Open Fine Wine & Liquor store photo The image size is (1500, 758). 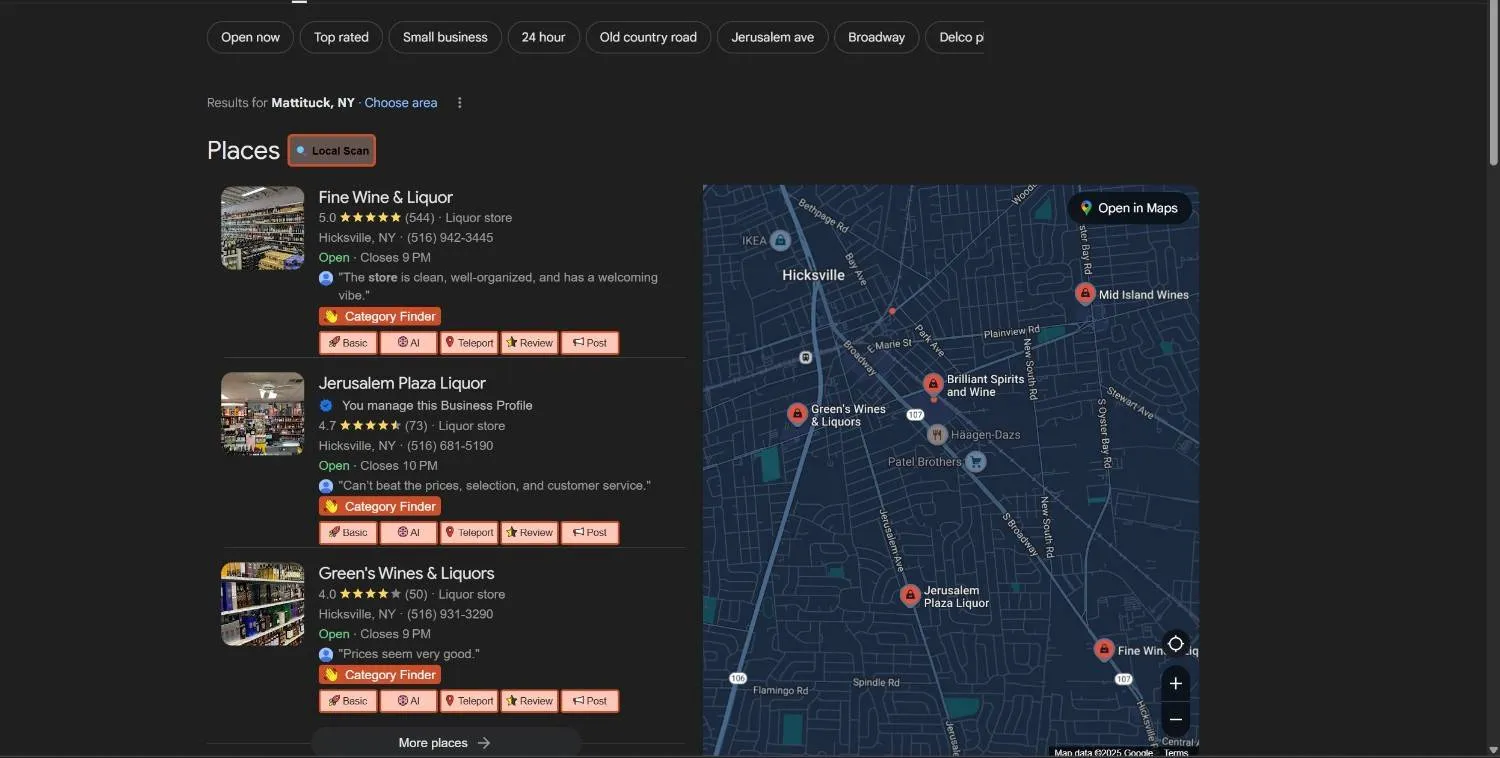(x=262, y=228)
